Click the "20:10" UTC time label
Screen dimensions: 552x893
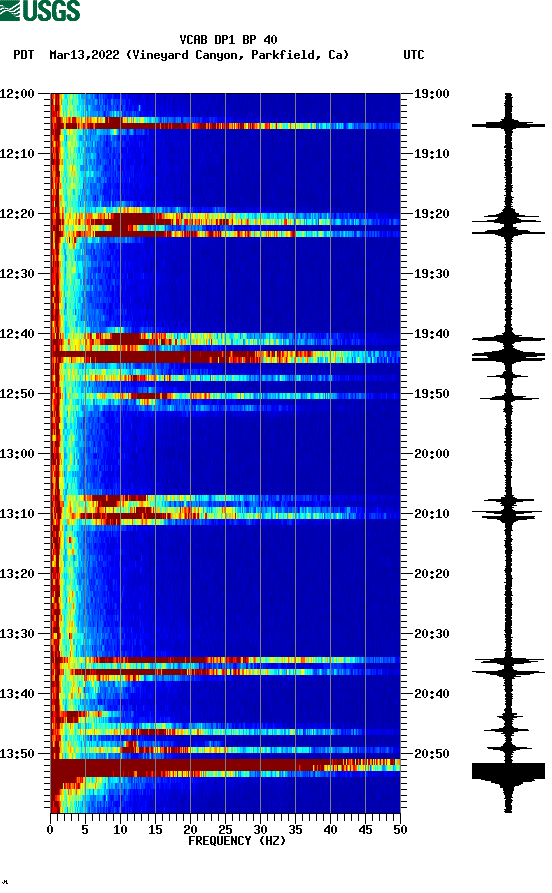tap(431, 513)
